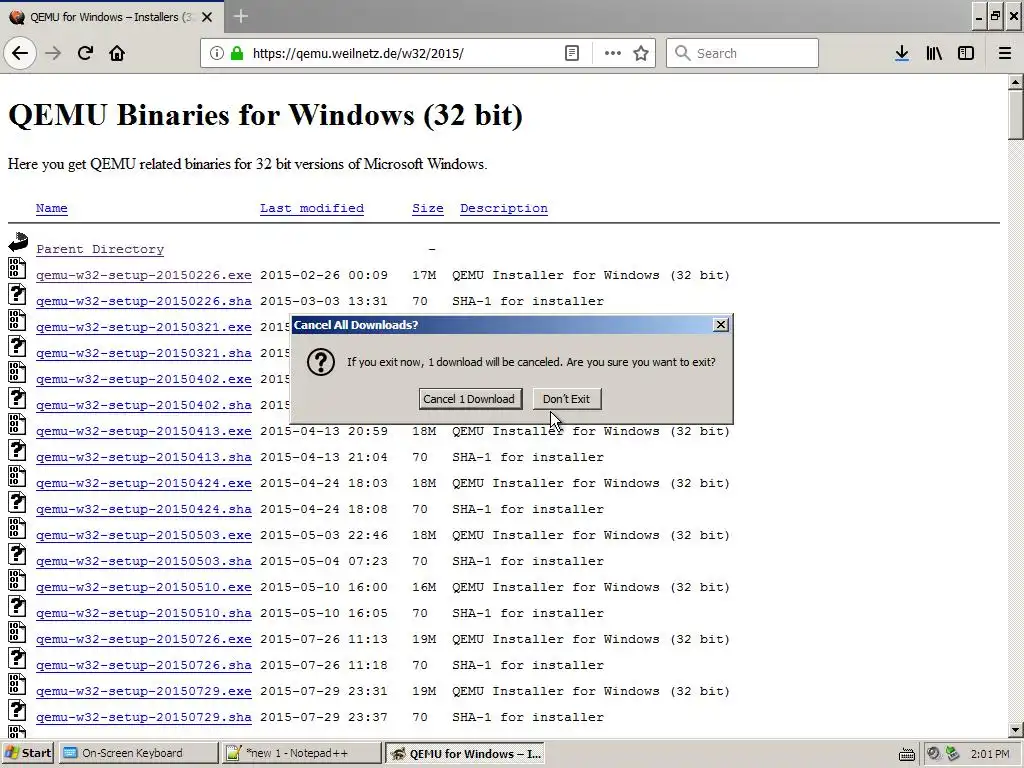Switch to Notepad++ new 1 taskbar button
The height and width of the screenshot is (768, 1024).
tap(301, 753)
